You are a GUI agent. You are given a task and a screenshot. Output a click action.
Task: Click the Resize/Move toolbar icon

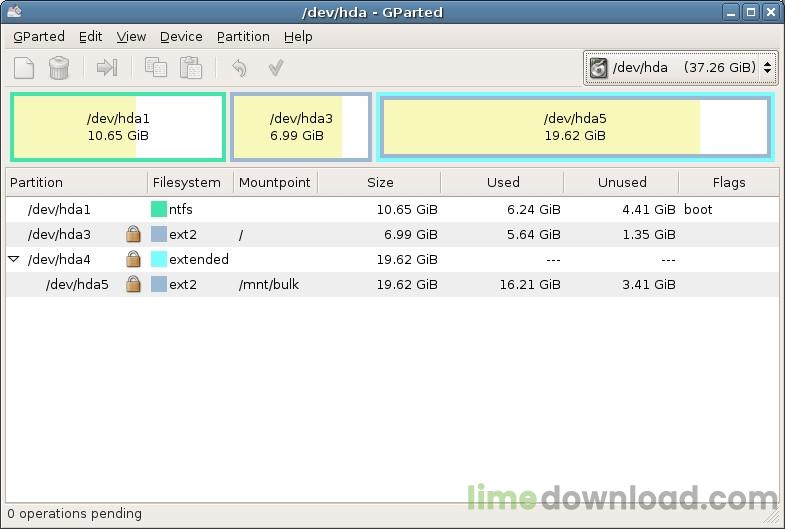[107, 68]
